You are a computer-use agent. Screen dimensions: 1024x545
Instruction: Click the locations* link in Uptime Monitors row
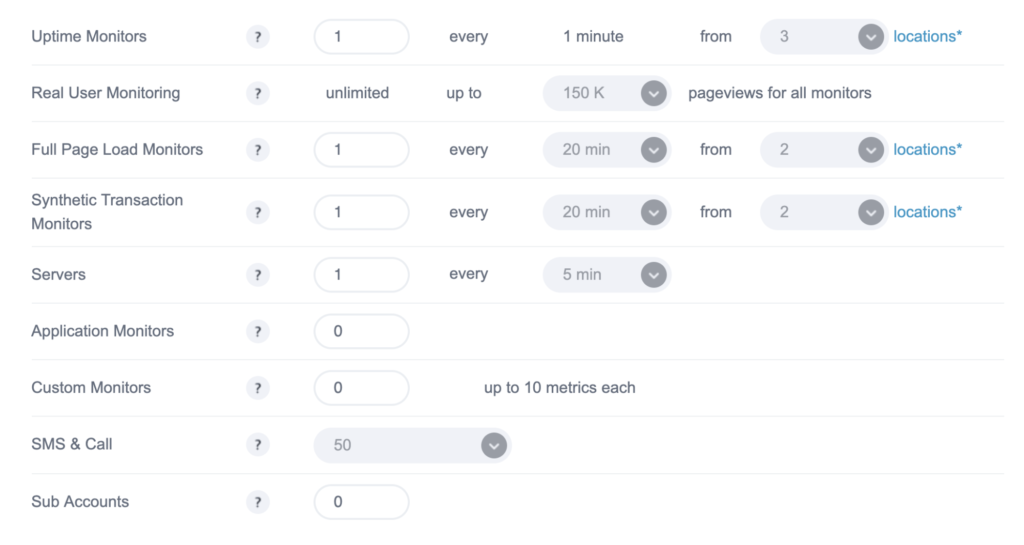927,37
